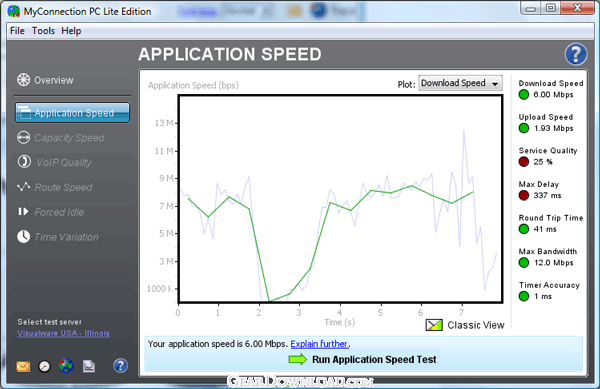Click the Timer Accuracy green status light
This screenshot has height=389, width=600.
(x=524, y=296)
